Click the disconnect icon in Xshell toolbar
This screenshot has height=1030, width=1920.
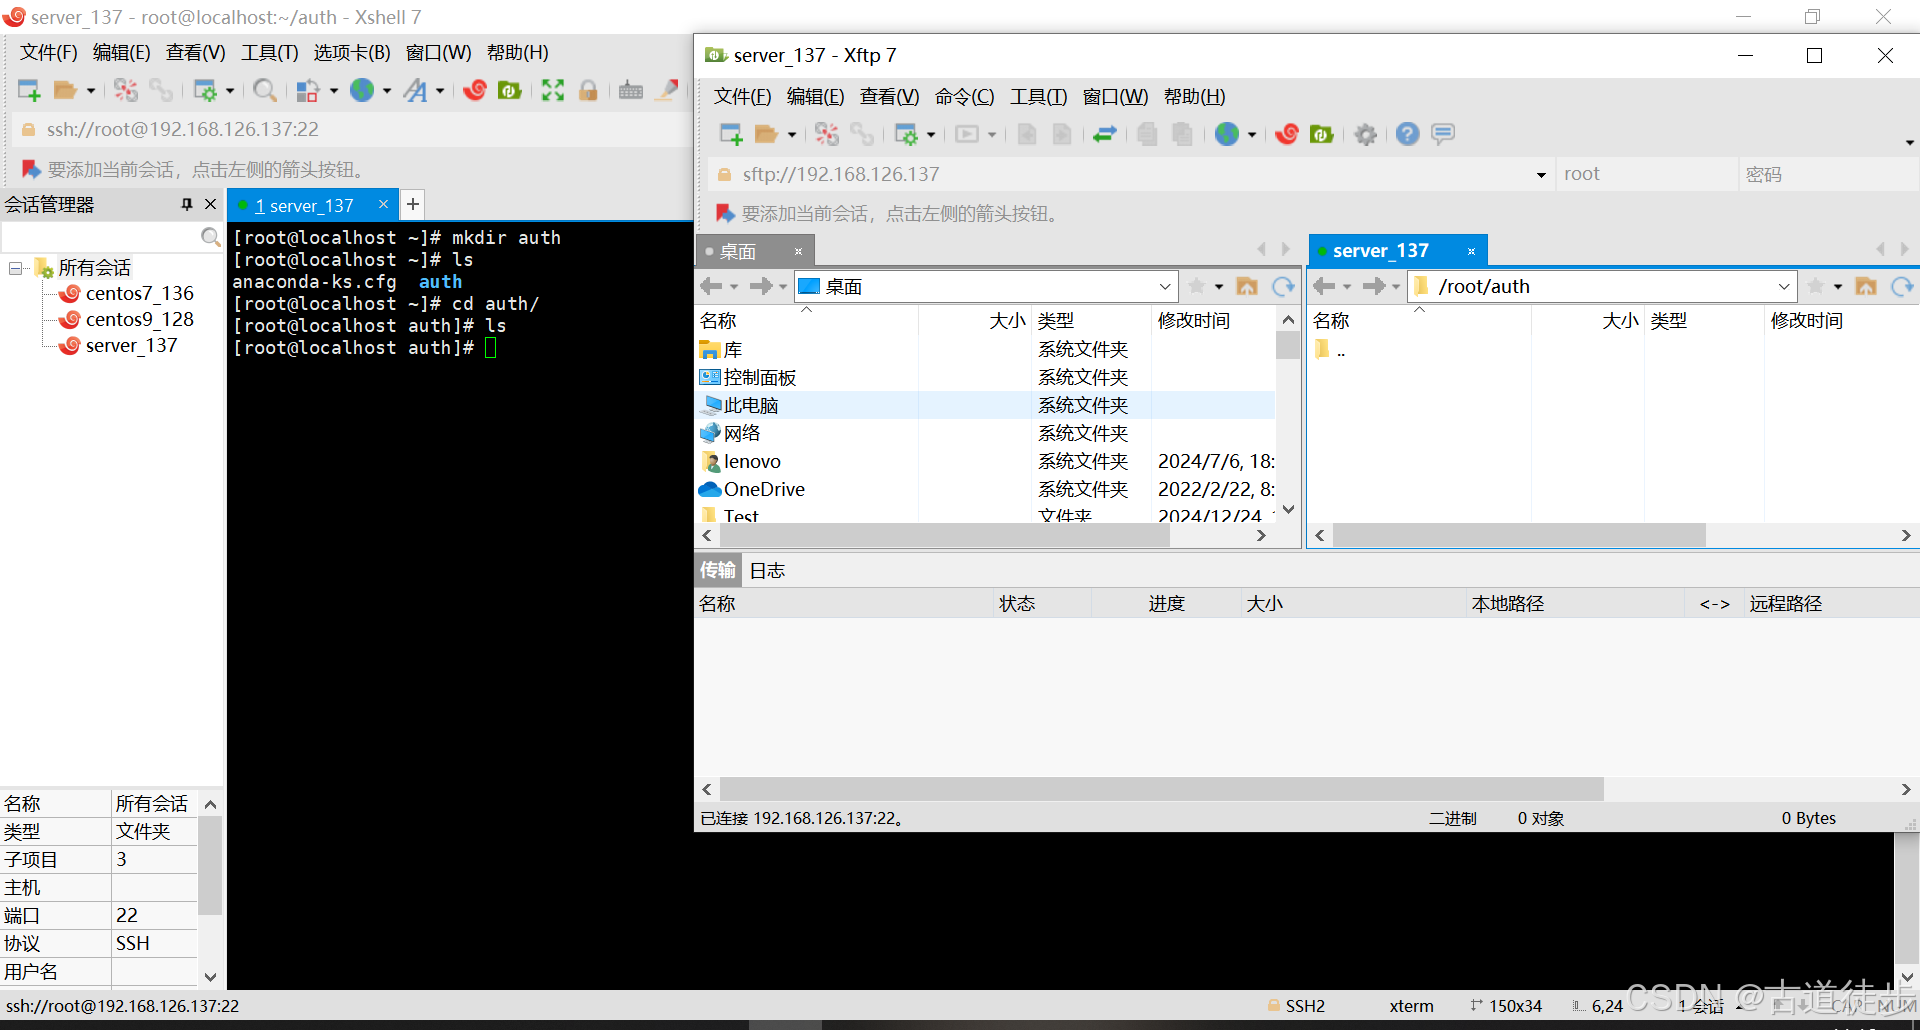tap(126, 91)
